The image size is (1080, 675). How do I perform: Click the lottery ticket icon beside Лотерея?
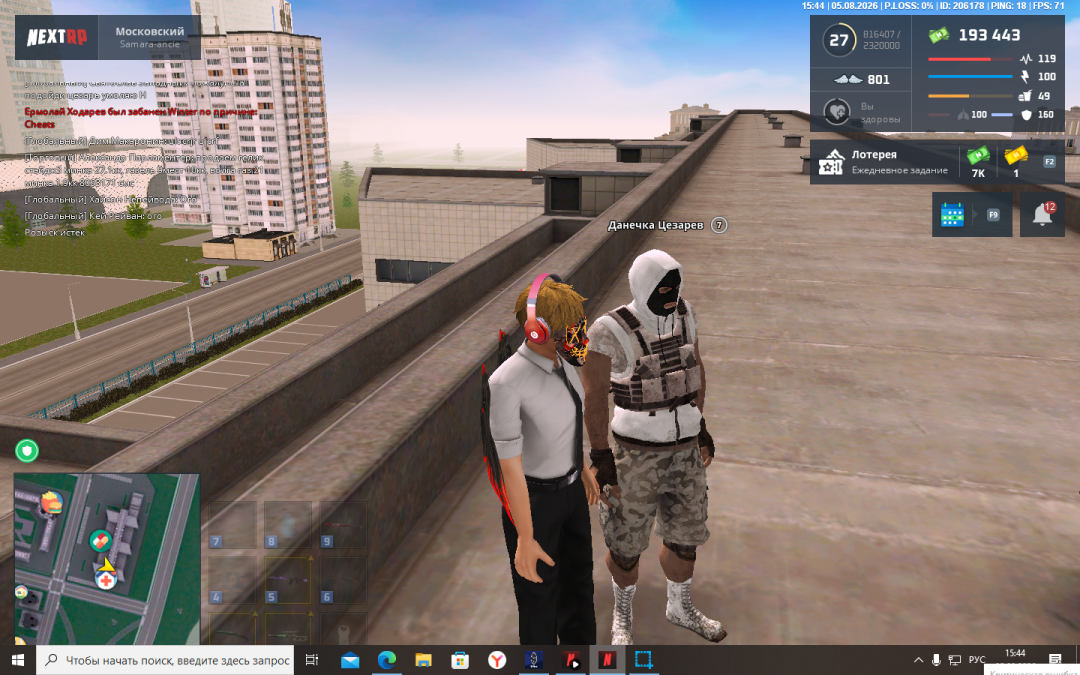(x=831, y=162)
